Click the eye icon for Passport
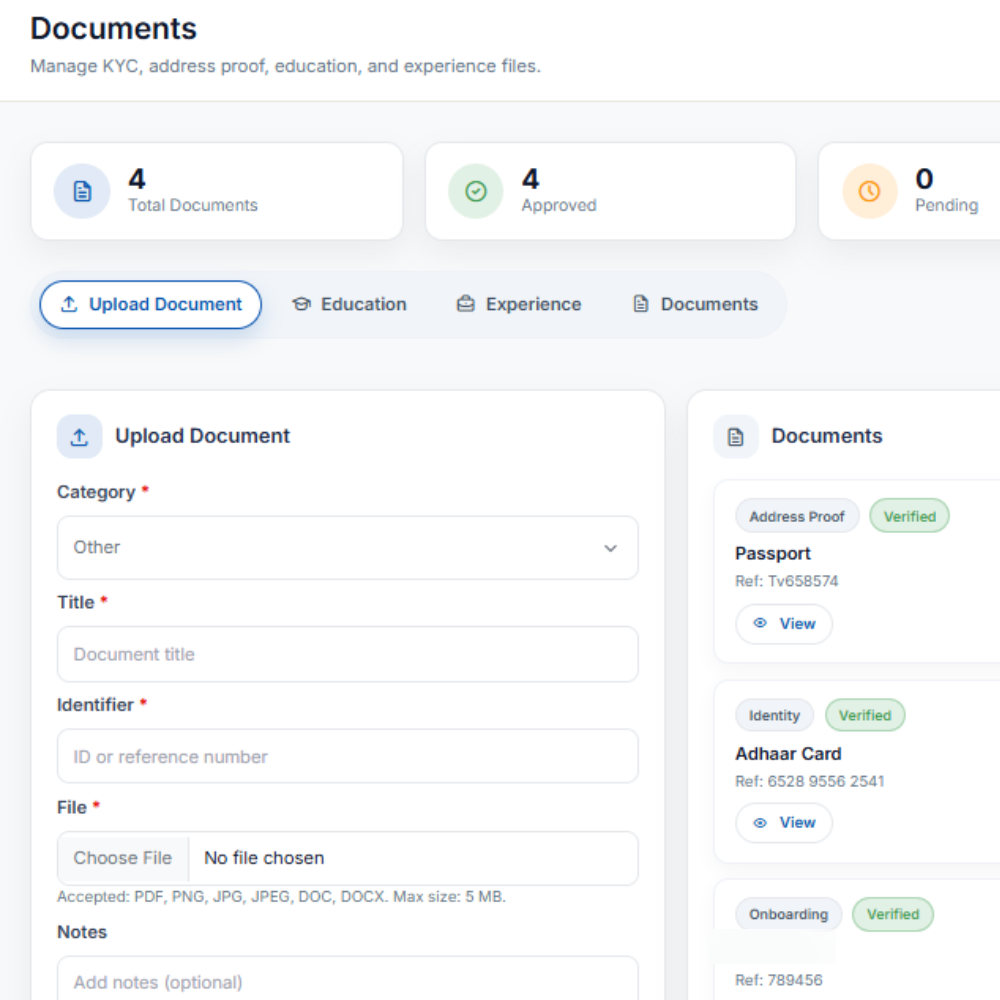Screen dimensions: 1000x1000 (760, 623)
